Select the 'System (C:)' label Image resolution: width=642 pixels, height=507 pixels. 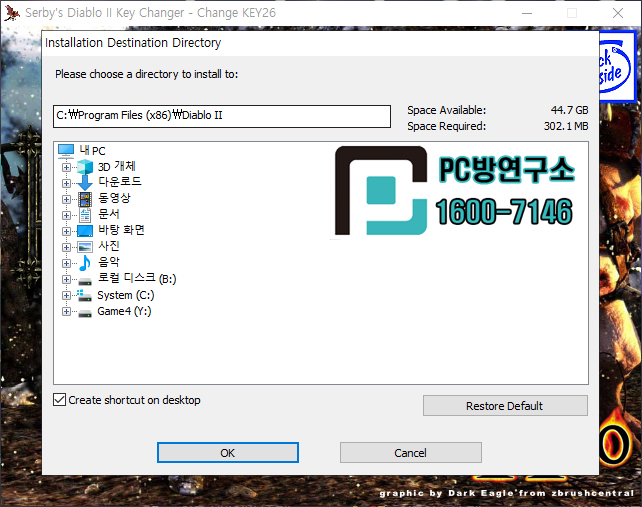(126, 295)
